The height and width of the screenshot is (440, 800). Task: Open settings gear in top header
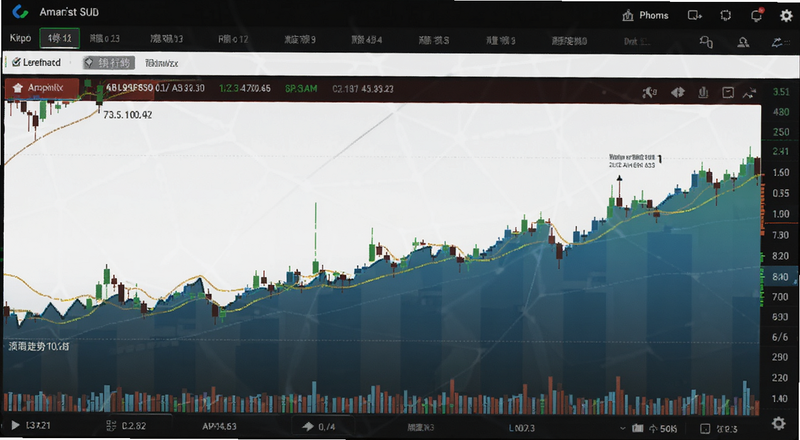(x=786, y=15)
